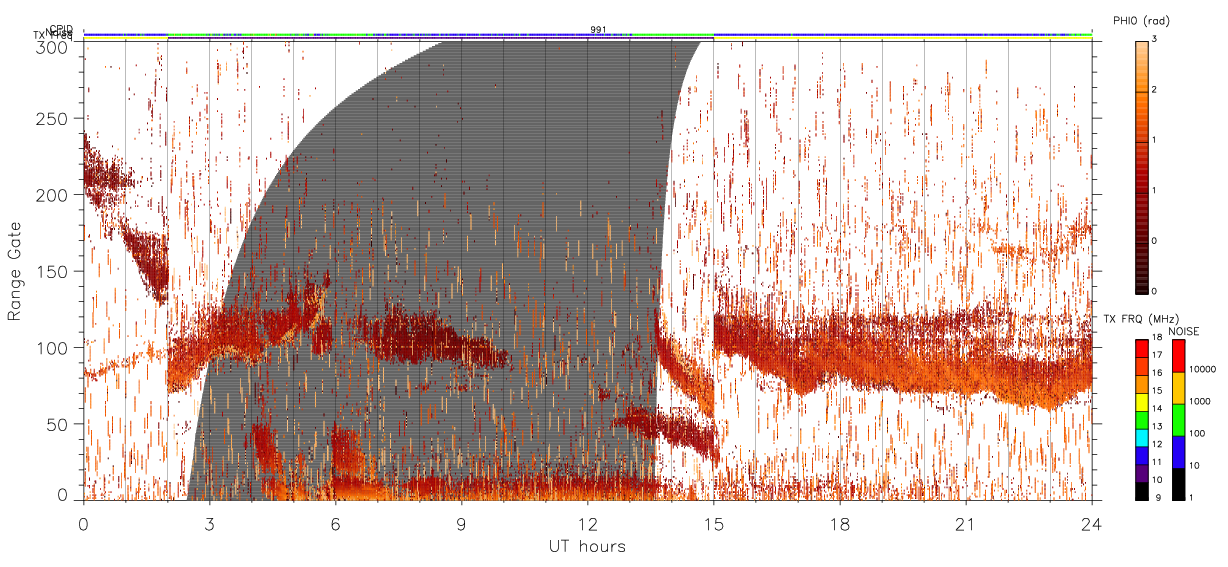1228x567 pixels.
Task: Click the "13" label in TX FRQ legend
Action: tap(1158, 427)
